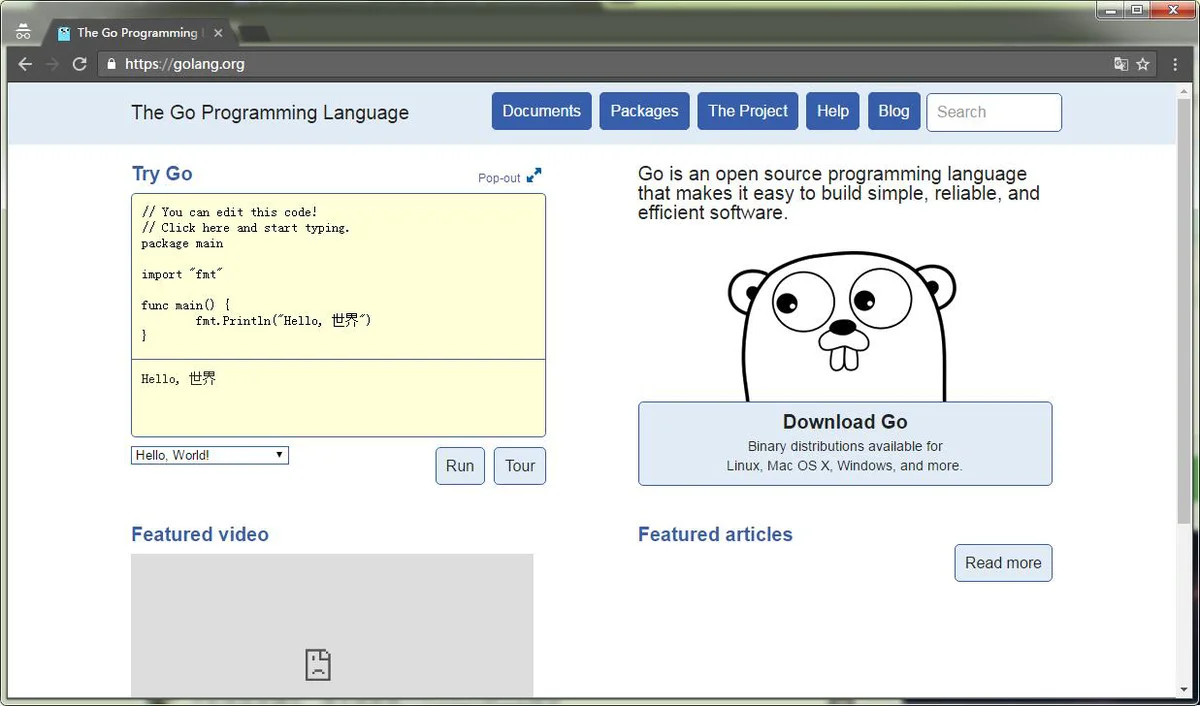Viewport: 1200px width, 706px height.
Task: Reload the golang.org page
Action: pos(80,64)
